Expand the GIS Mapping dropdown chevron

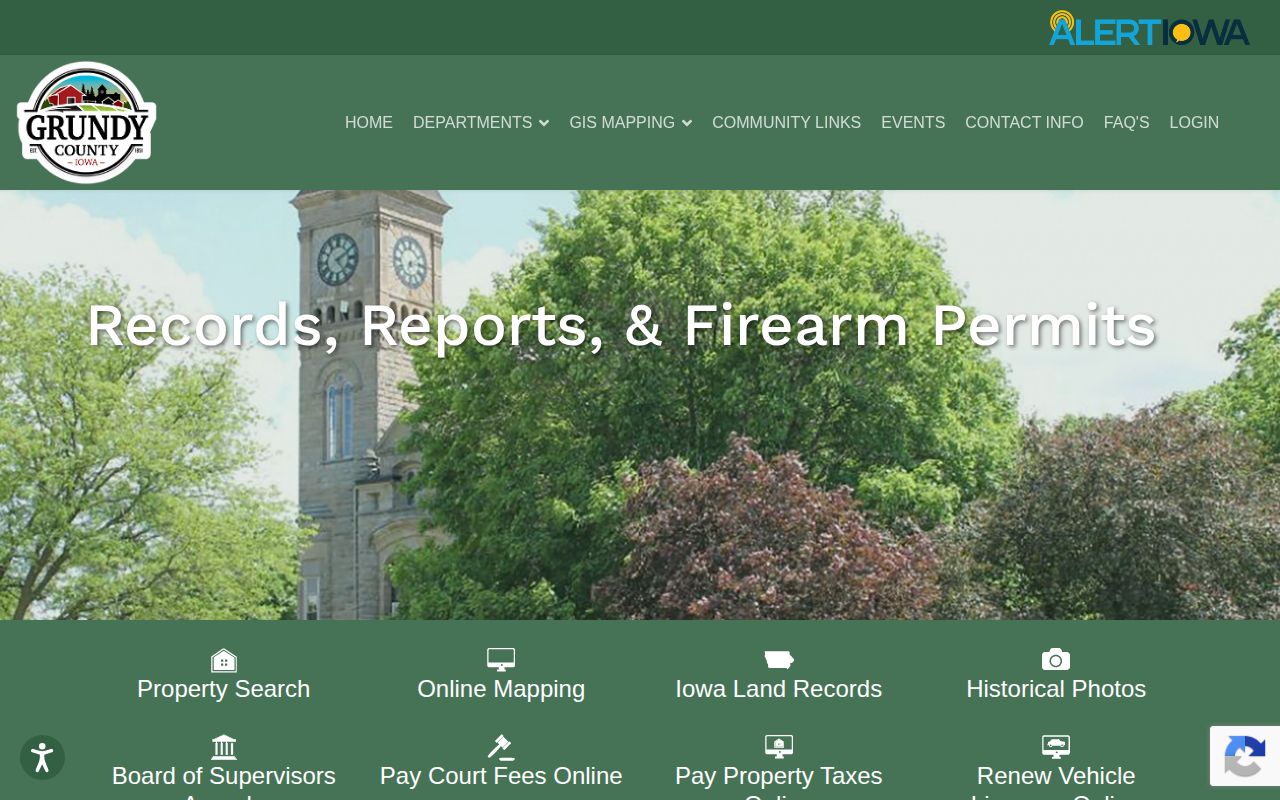click(687, 123)
